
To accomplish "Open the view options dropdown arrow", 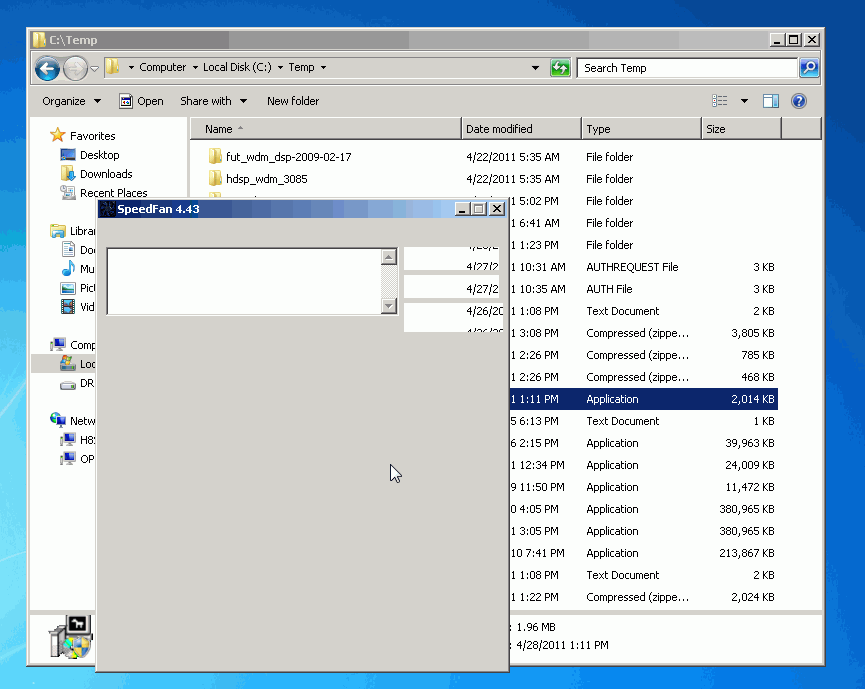I will tap(744, 101).
